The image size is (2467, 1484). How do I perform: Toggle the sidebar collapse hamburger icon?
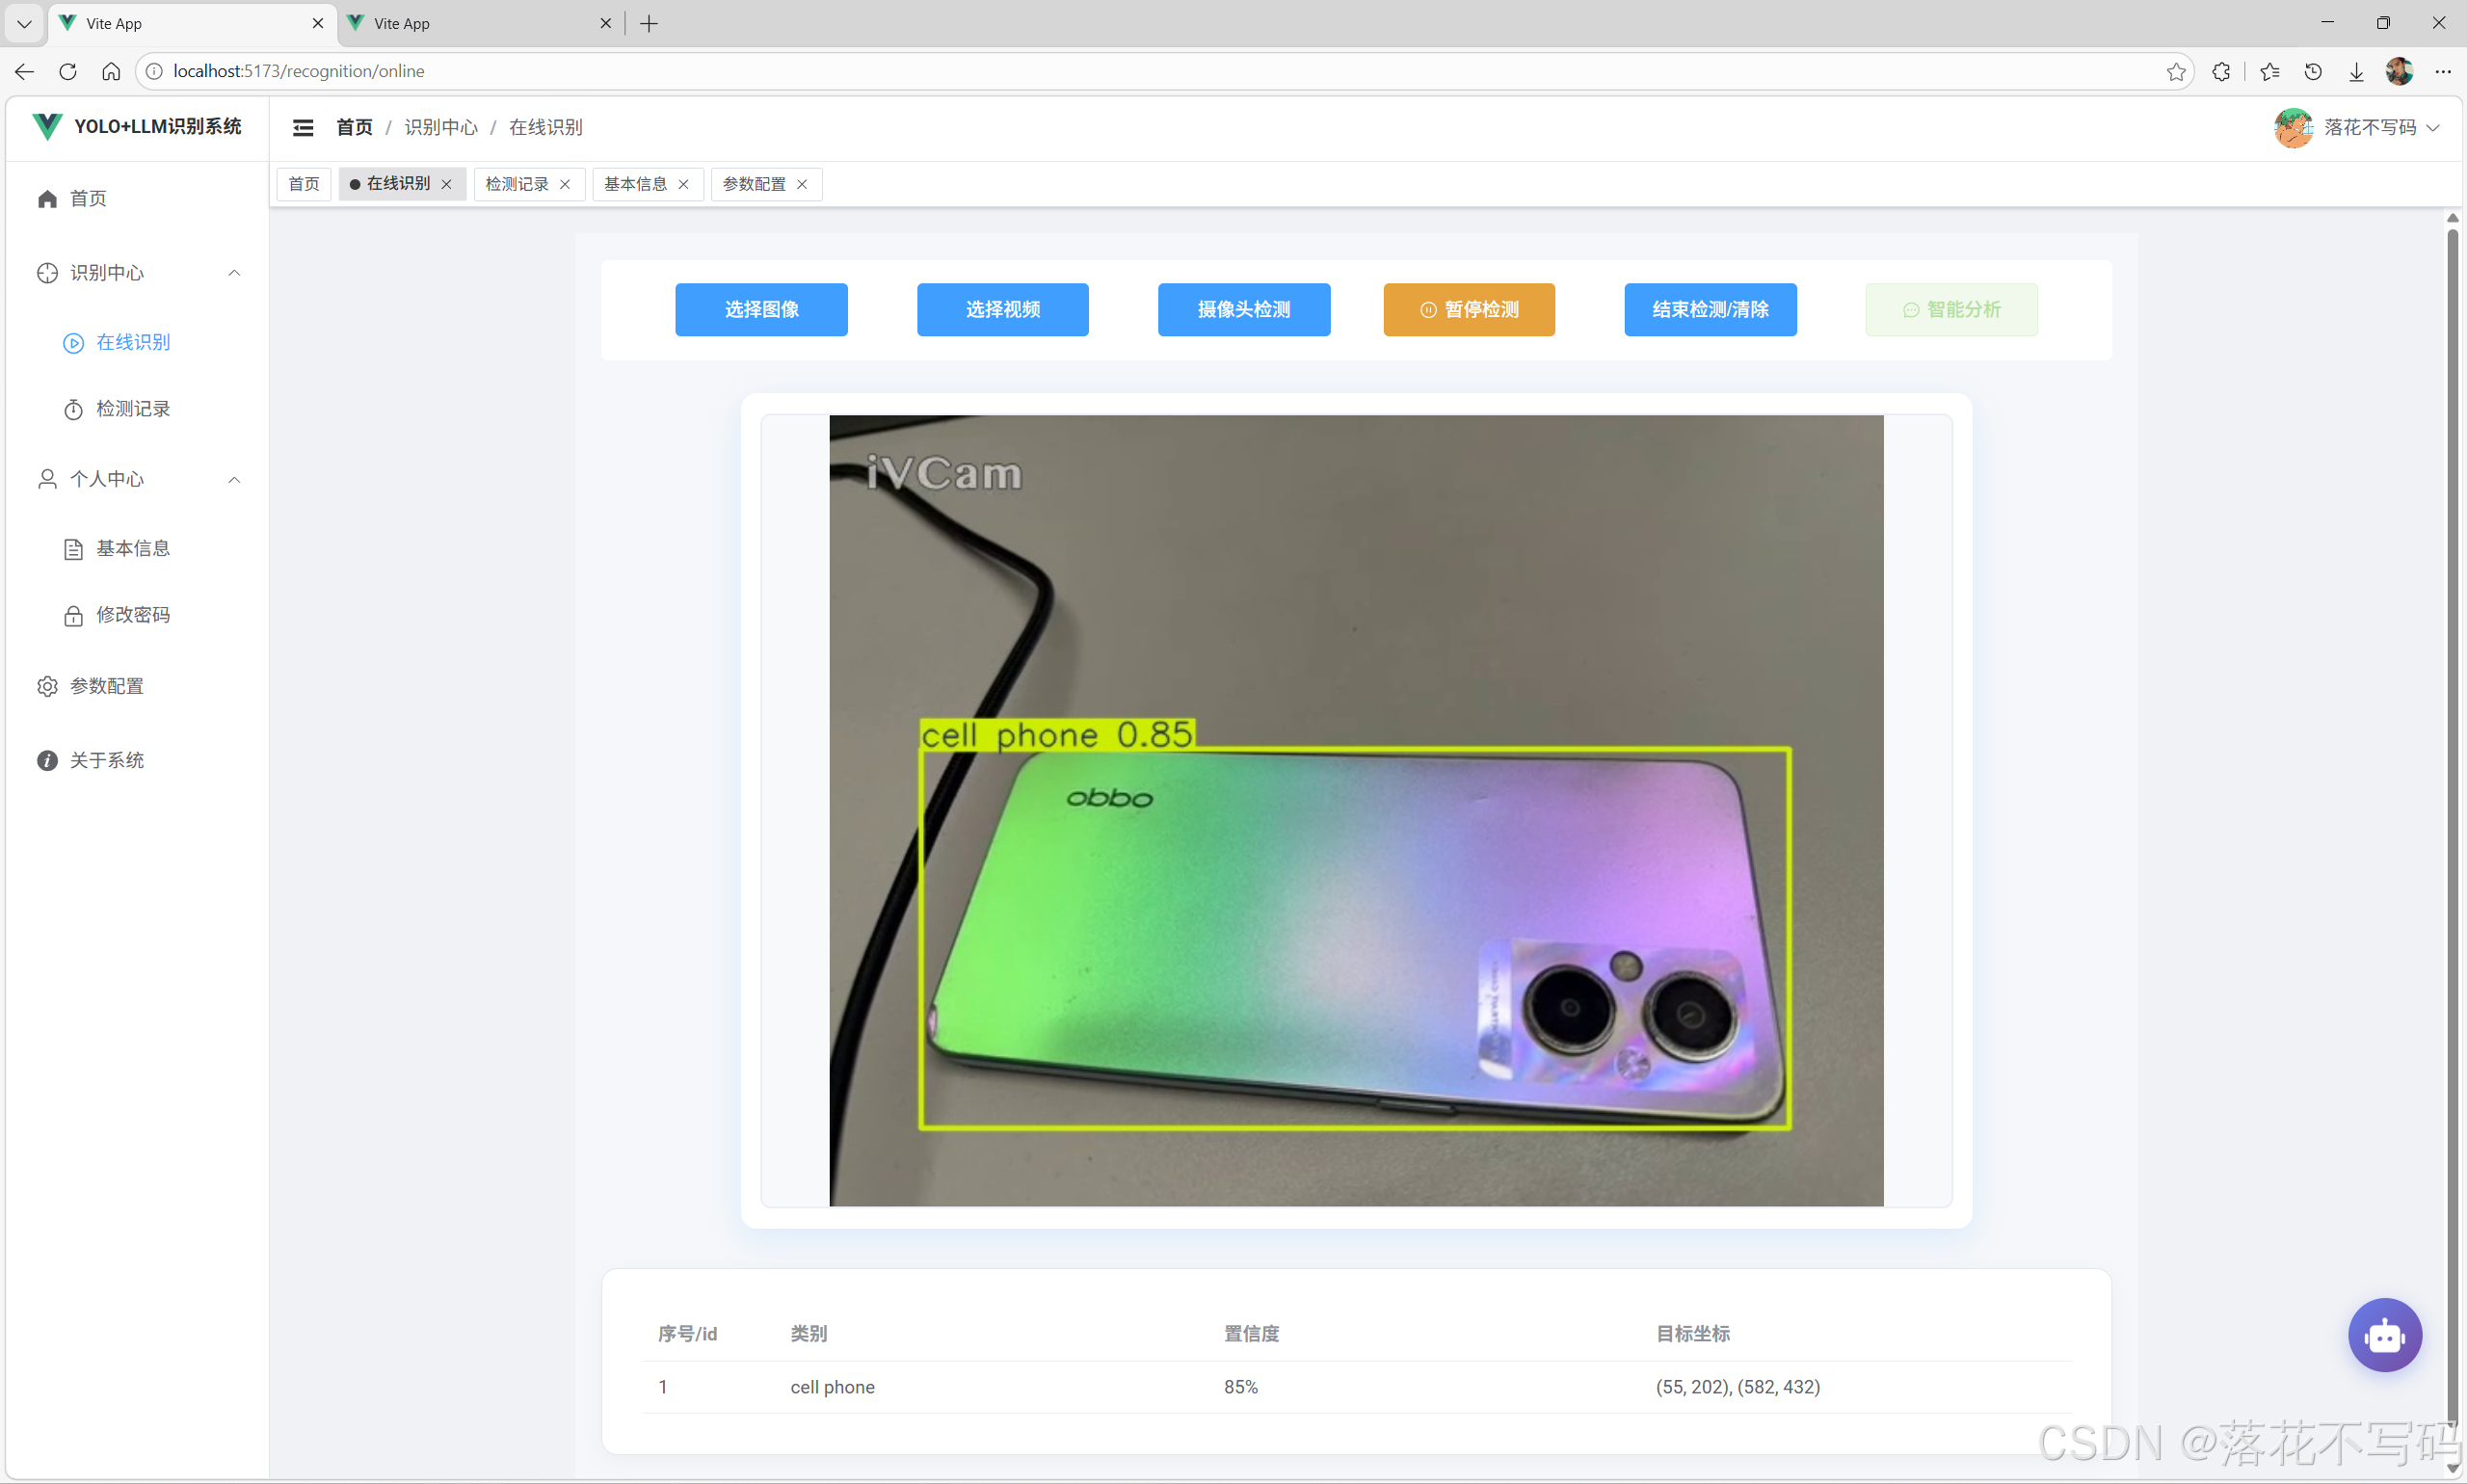(x=303, y=127)
